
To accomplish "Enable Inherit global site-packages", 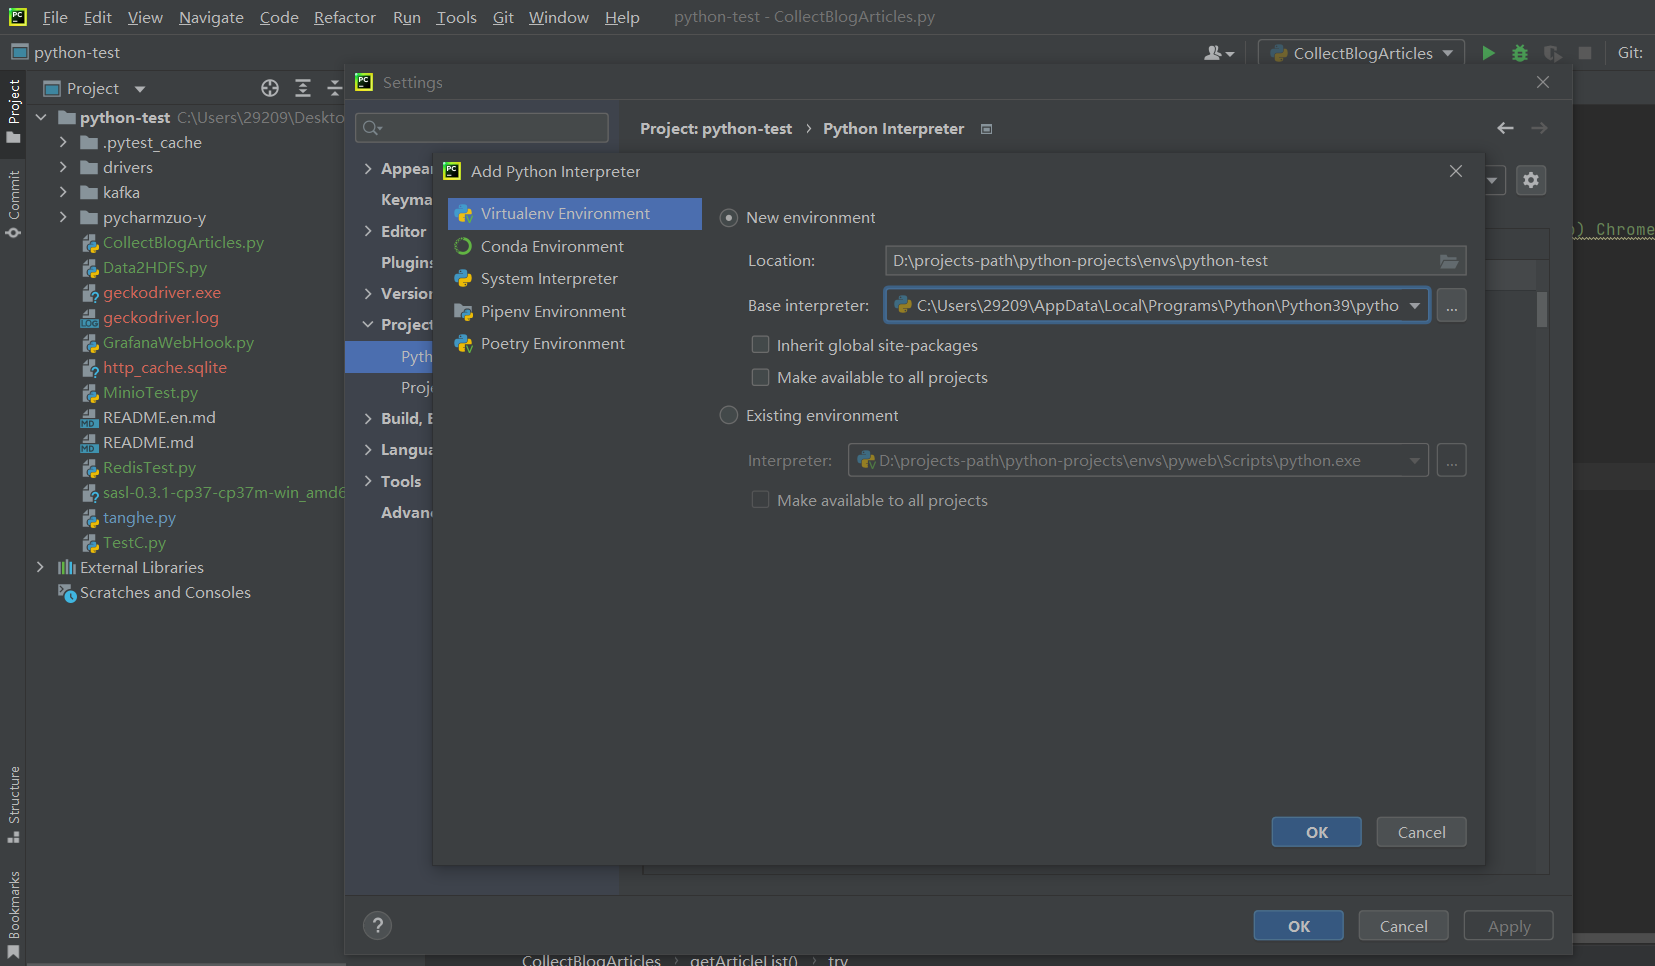I will 760,345.
